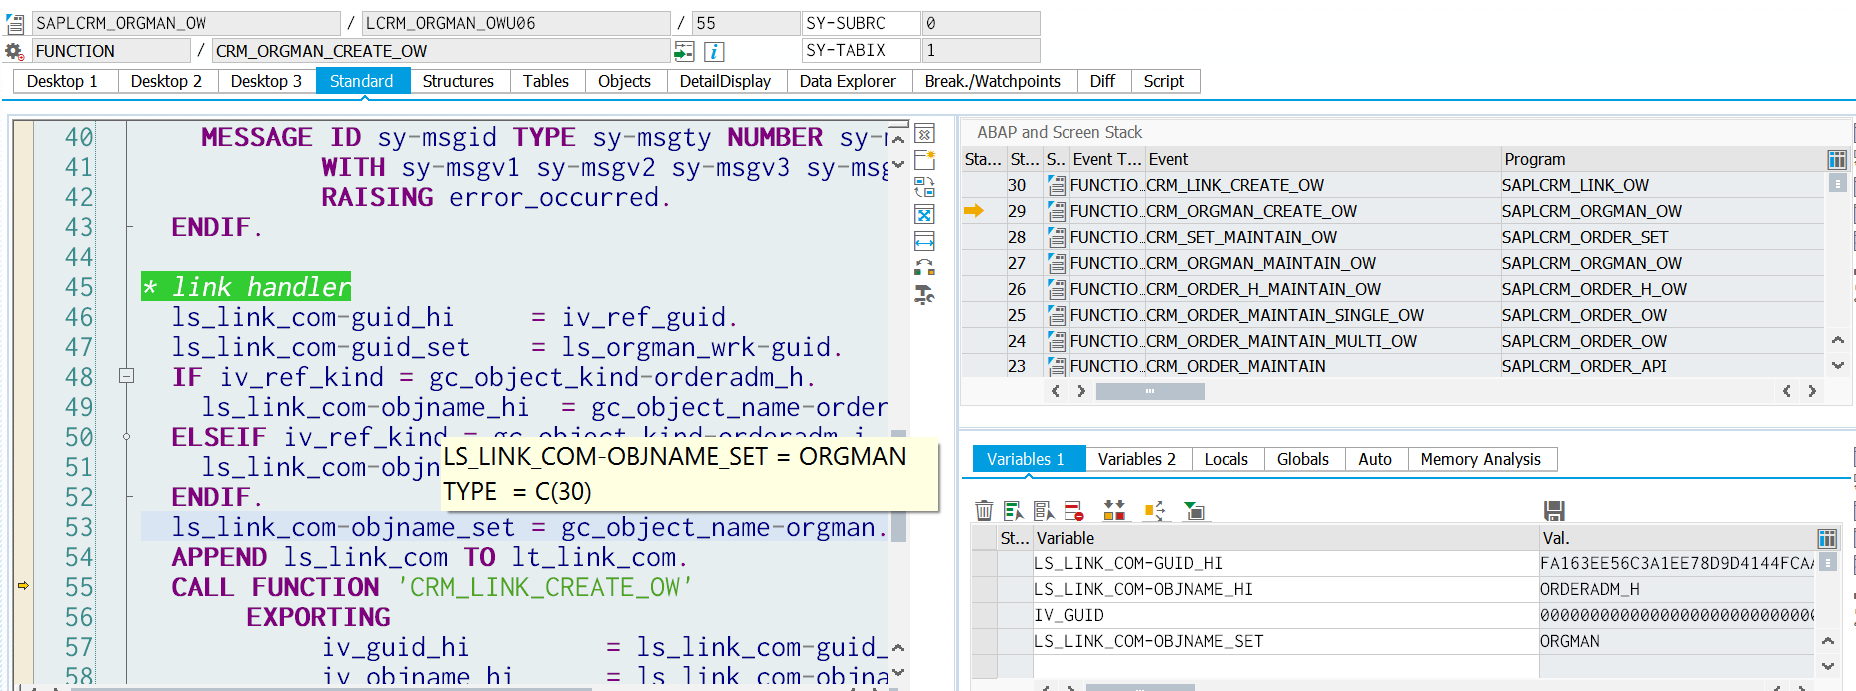Open the tool services hammer icon

pyautogui.click(x=925, y=294)
